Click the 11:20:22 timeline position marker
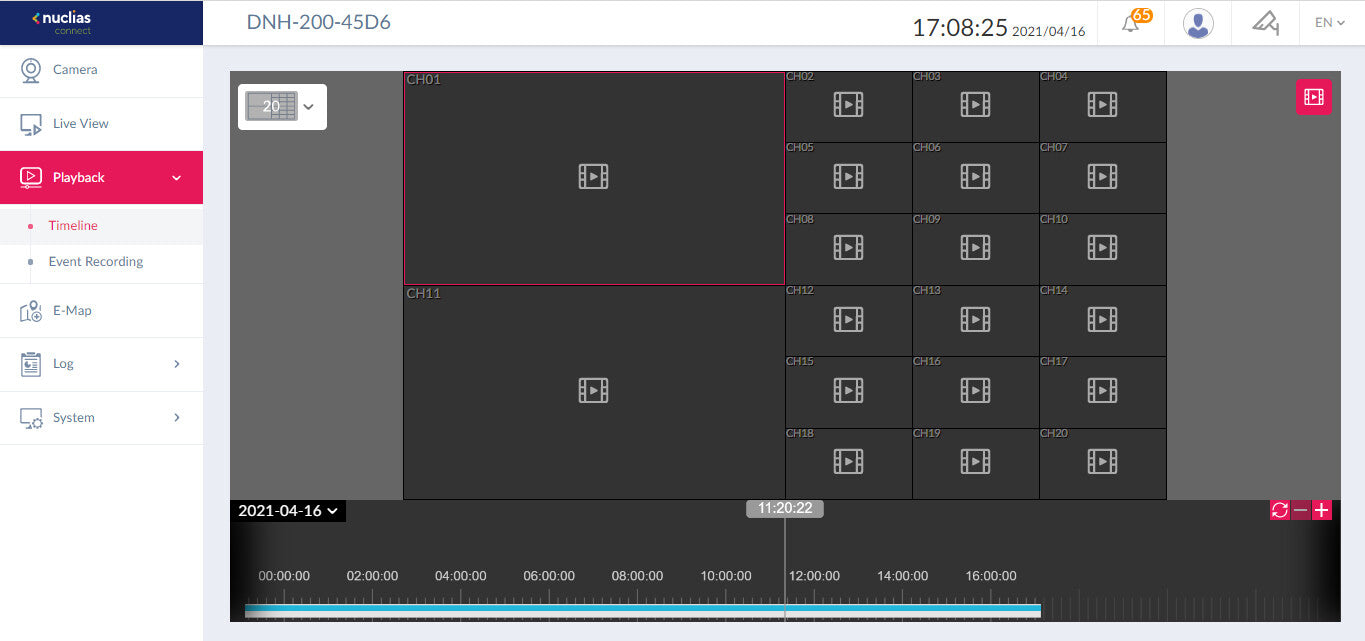Image resolution: width=1365 pixels, height=641 pixels. (x=785, y=508)
